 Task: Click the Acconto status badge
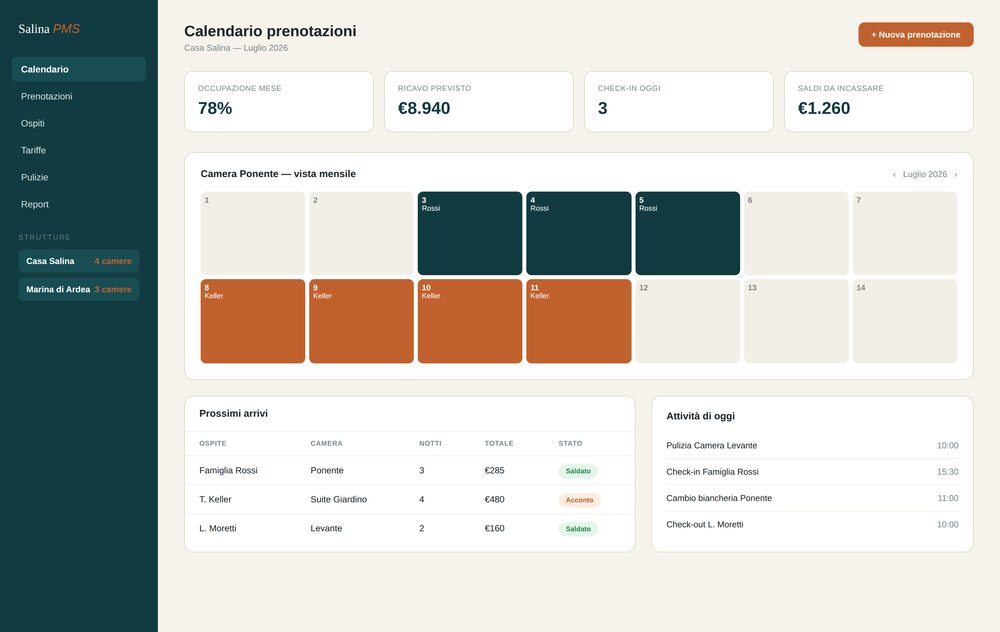[579, 500]
